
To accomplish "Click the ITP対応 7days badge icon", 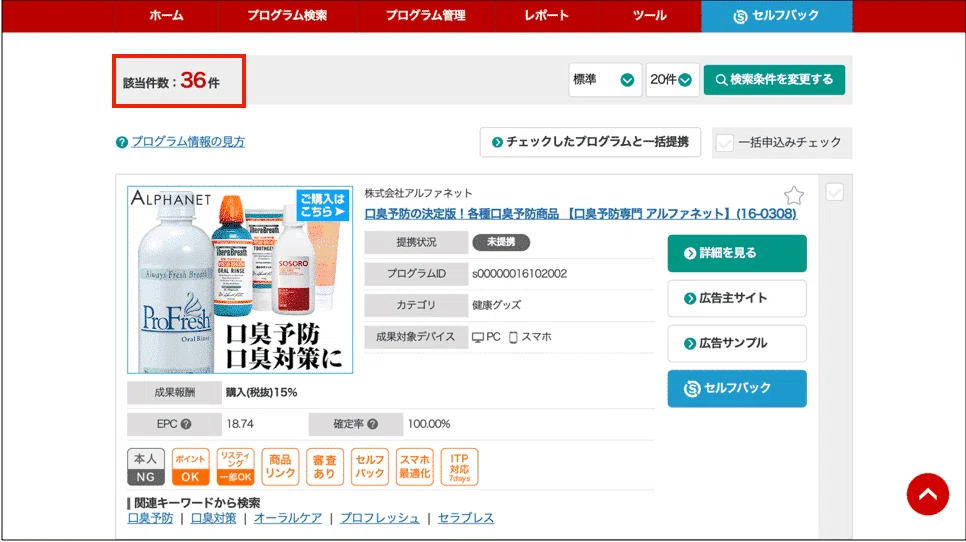I will pos(460,466).
